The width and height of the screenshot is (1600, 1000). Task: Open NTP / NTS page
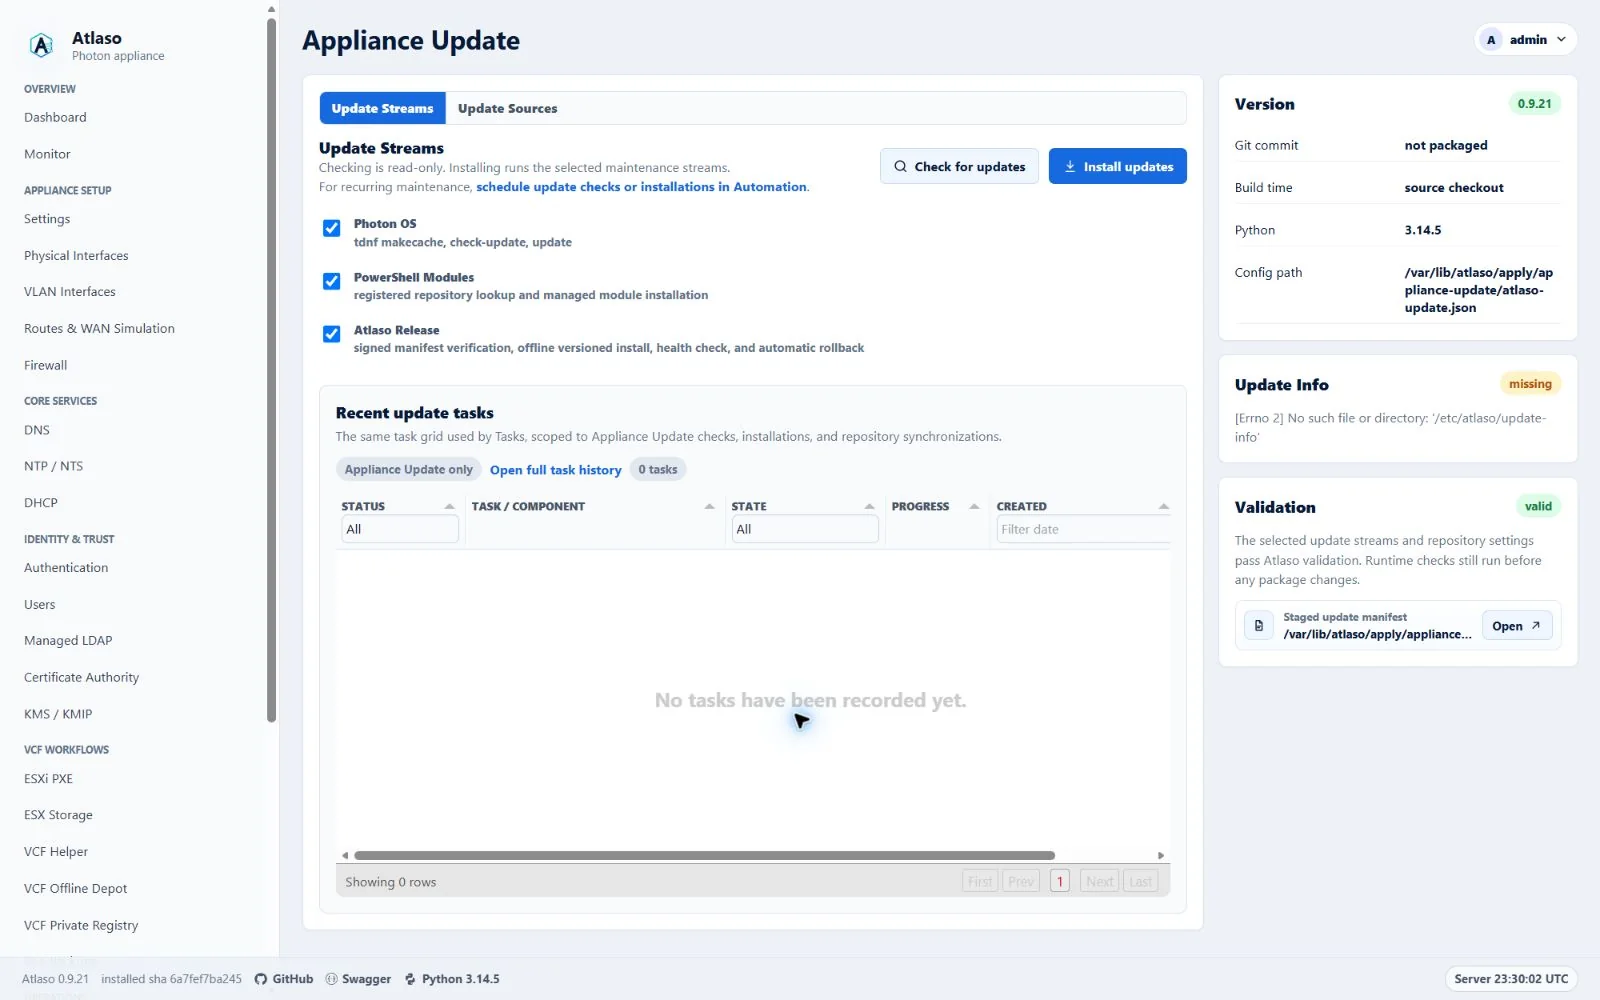pyautogui.click(x=53, y=467)
